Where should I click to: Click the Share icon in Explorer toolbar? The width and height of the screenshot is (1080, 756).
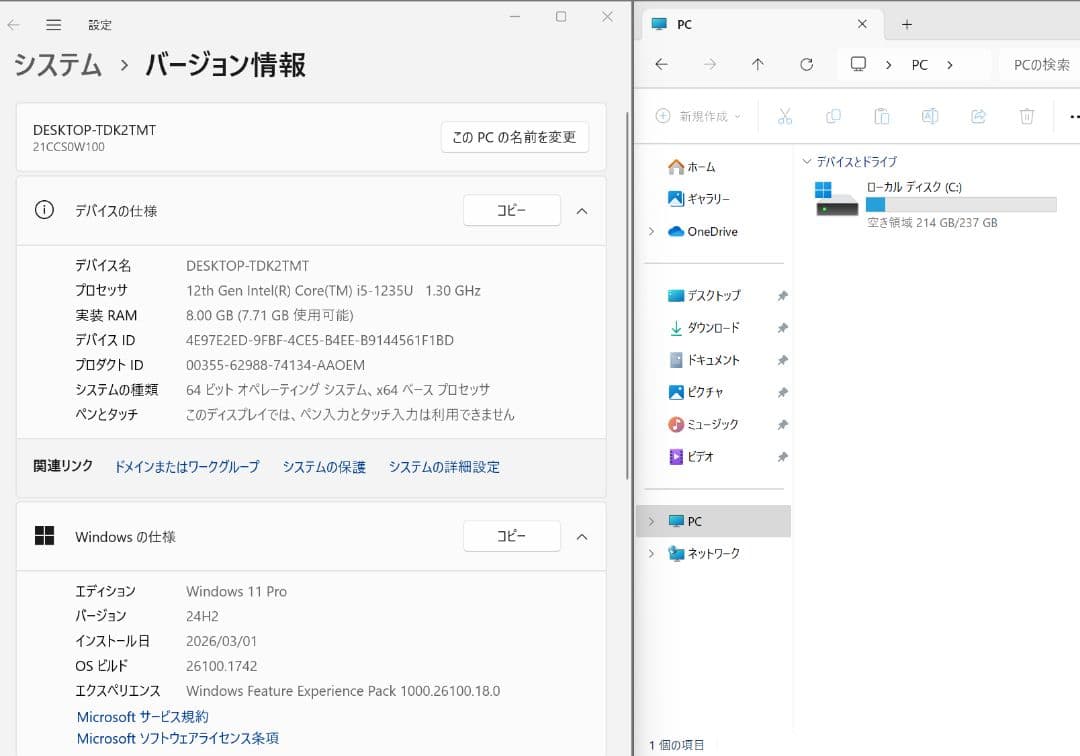pyautogui.click(x=978, y=116)
